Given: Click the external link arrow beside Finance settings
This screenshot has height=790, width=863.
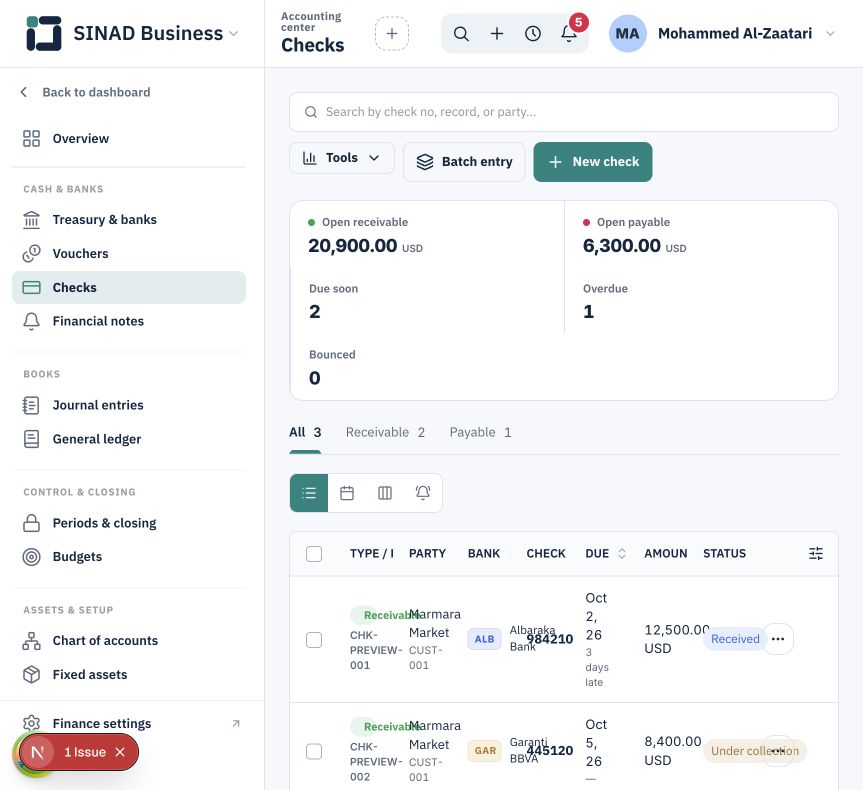Looking at the screenshot, I should pos(236,723).
